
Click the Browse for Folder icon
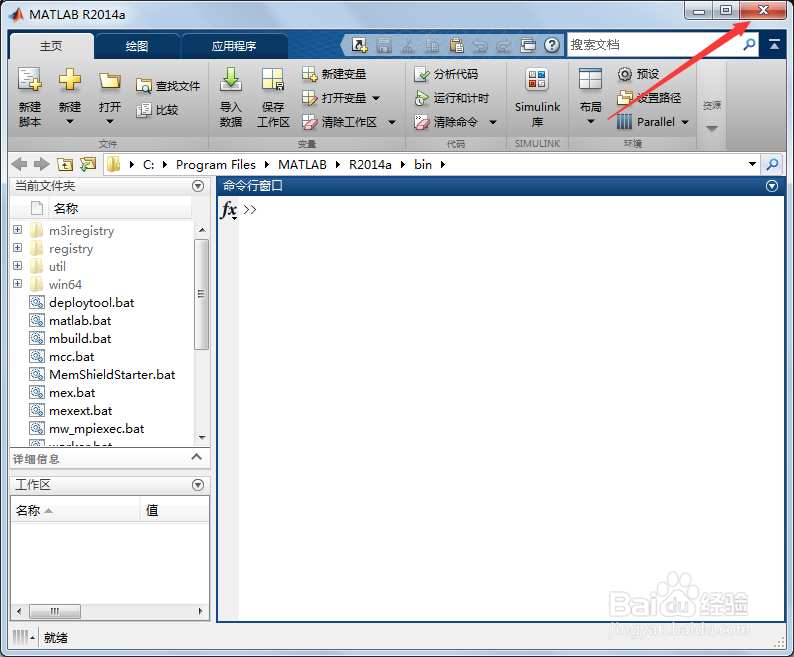[88, 164]
